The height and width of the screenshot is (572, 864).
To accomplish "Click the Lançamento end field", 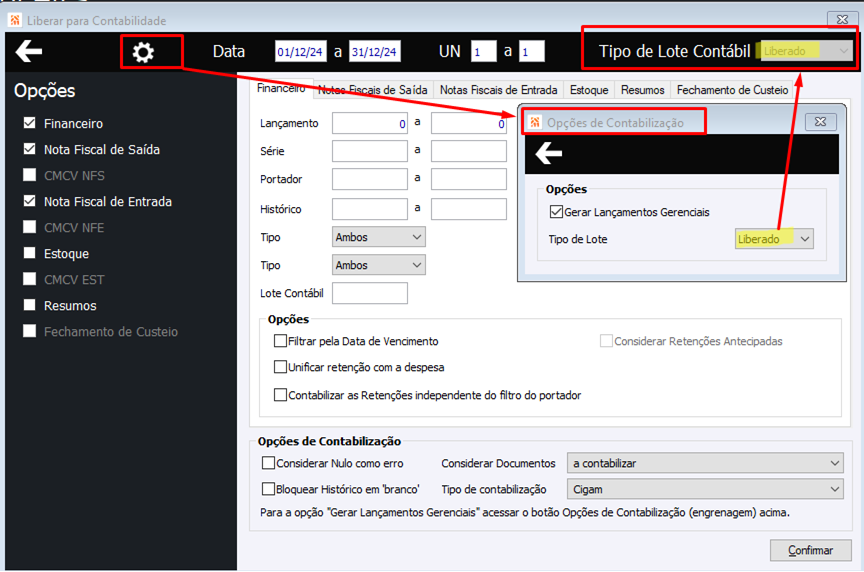I will [469, 123].
